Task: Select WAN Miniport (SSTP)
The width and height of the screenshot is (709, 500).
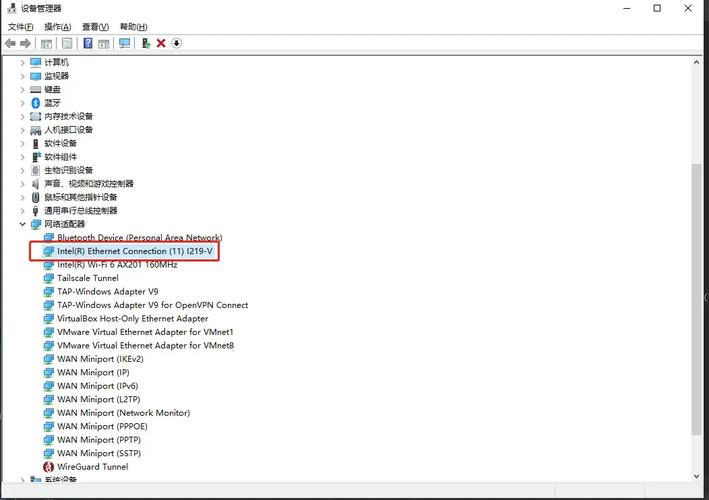Action: (x=99, y=453)
